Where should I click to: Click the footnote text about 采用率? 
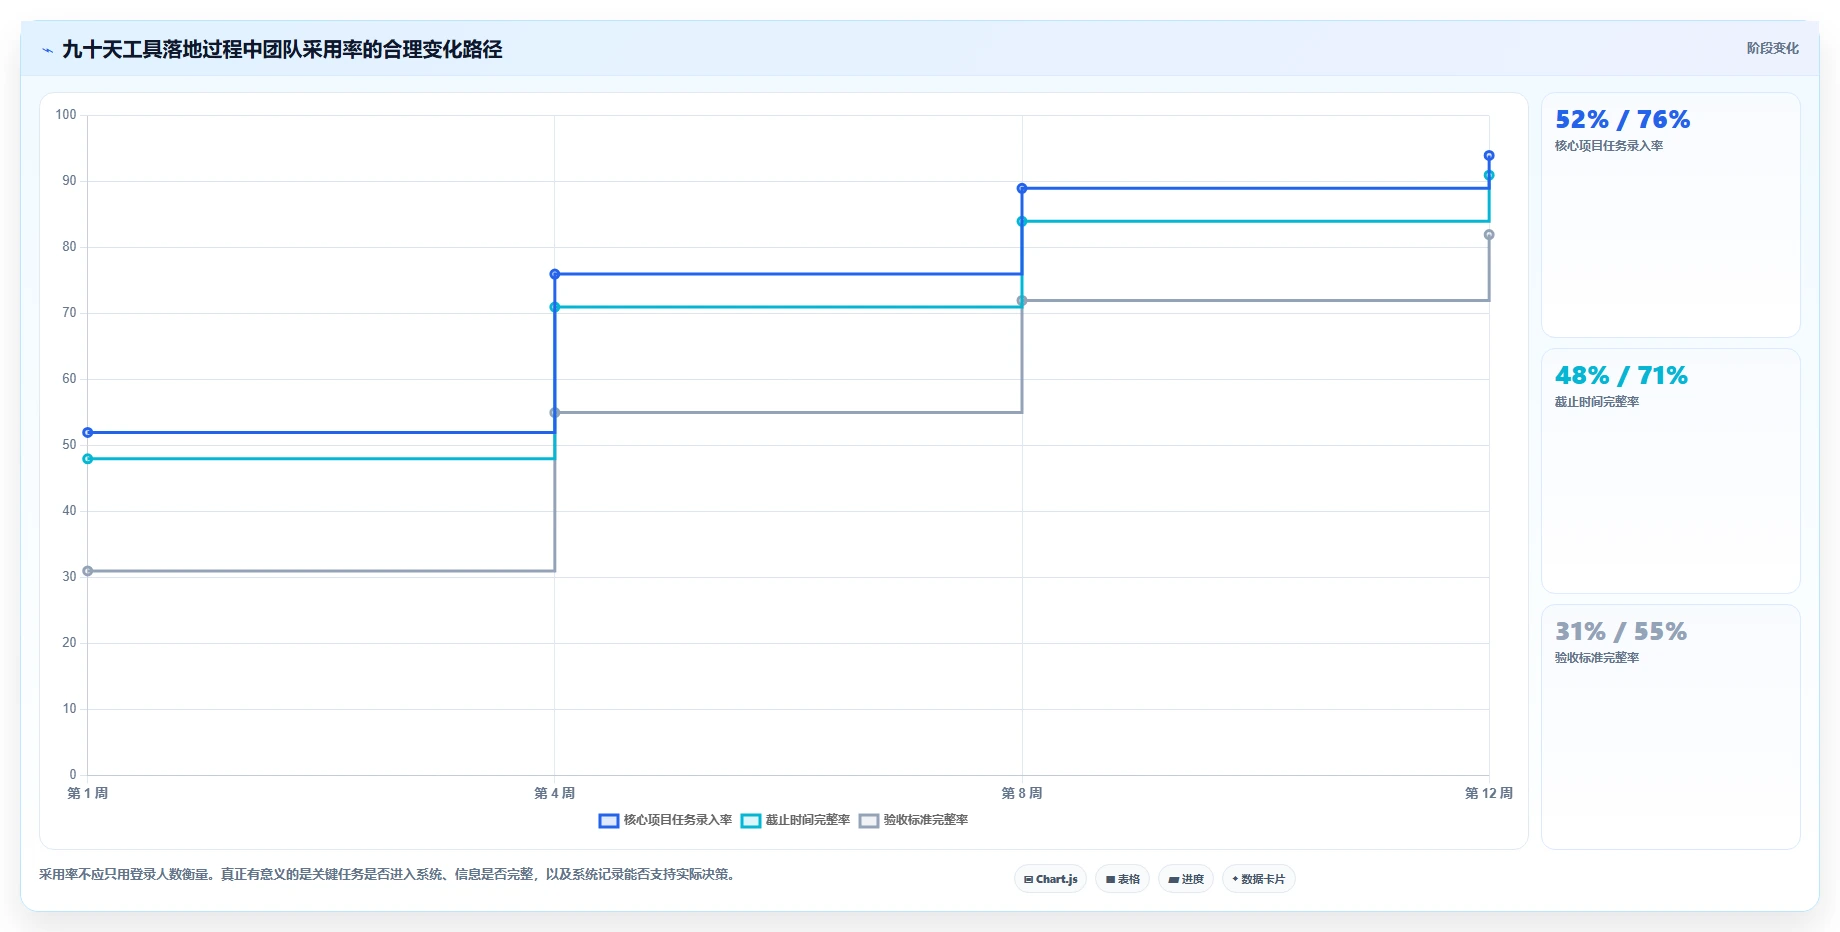tap(389, 874)
